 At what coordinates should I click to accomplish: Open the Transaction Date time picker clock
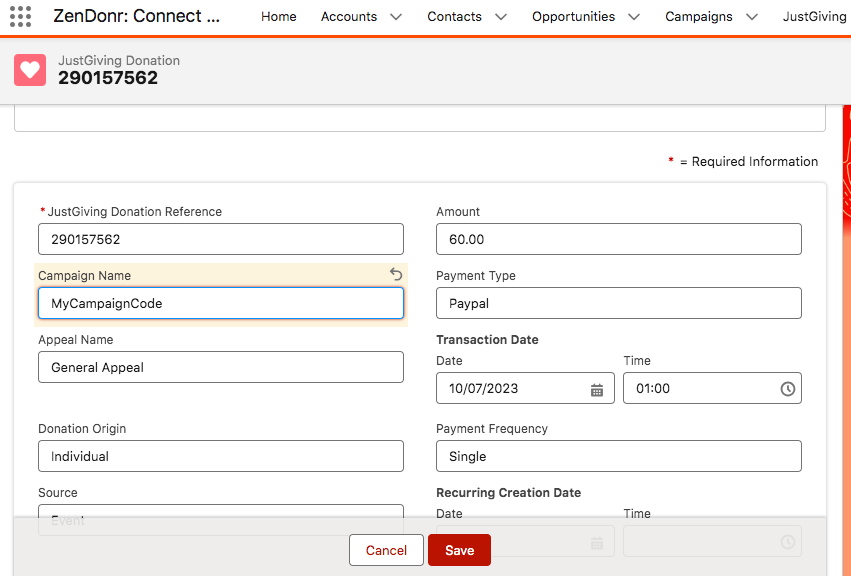point(788,389)
